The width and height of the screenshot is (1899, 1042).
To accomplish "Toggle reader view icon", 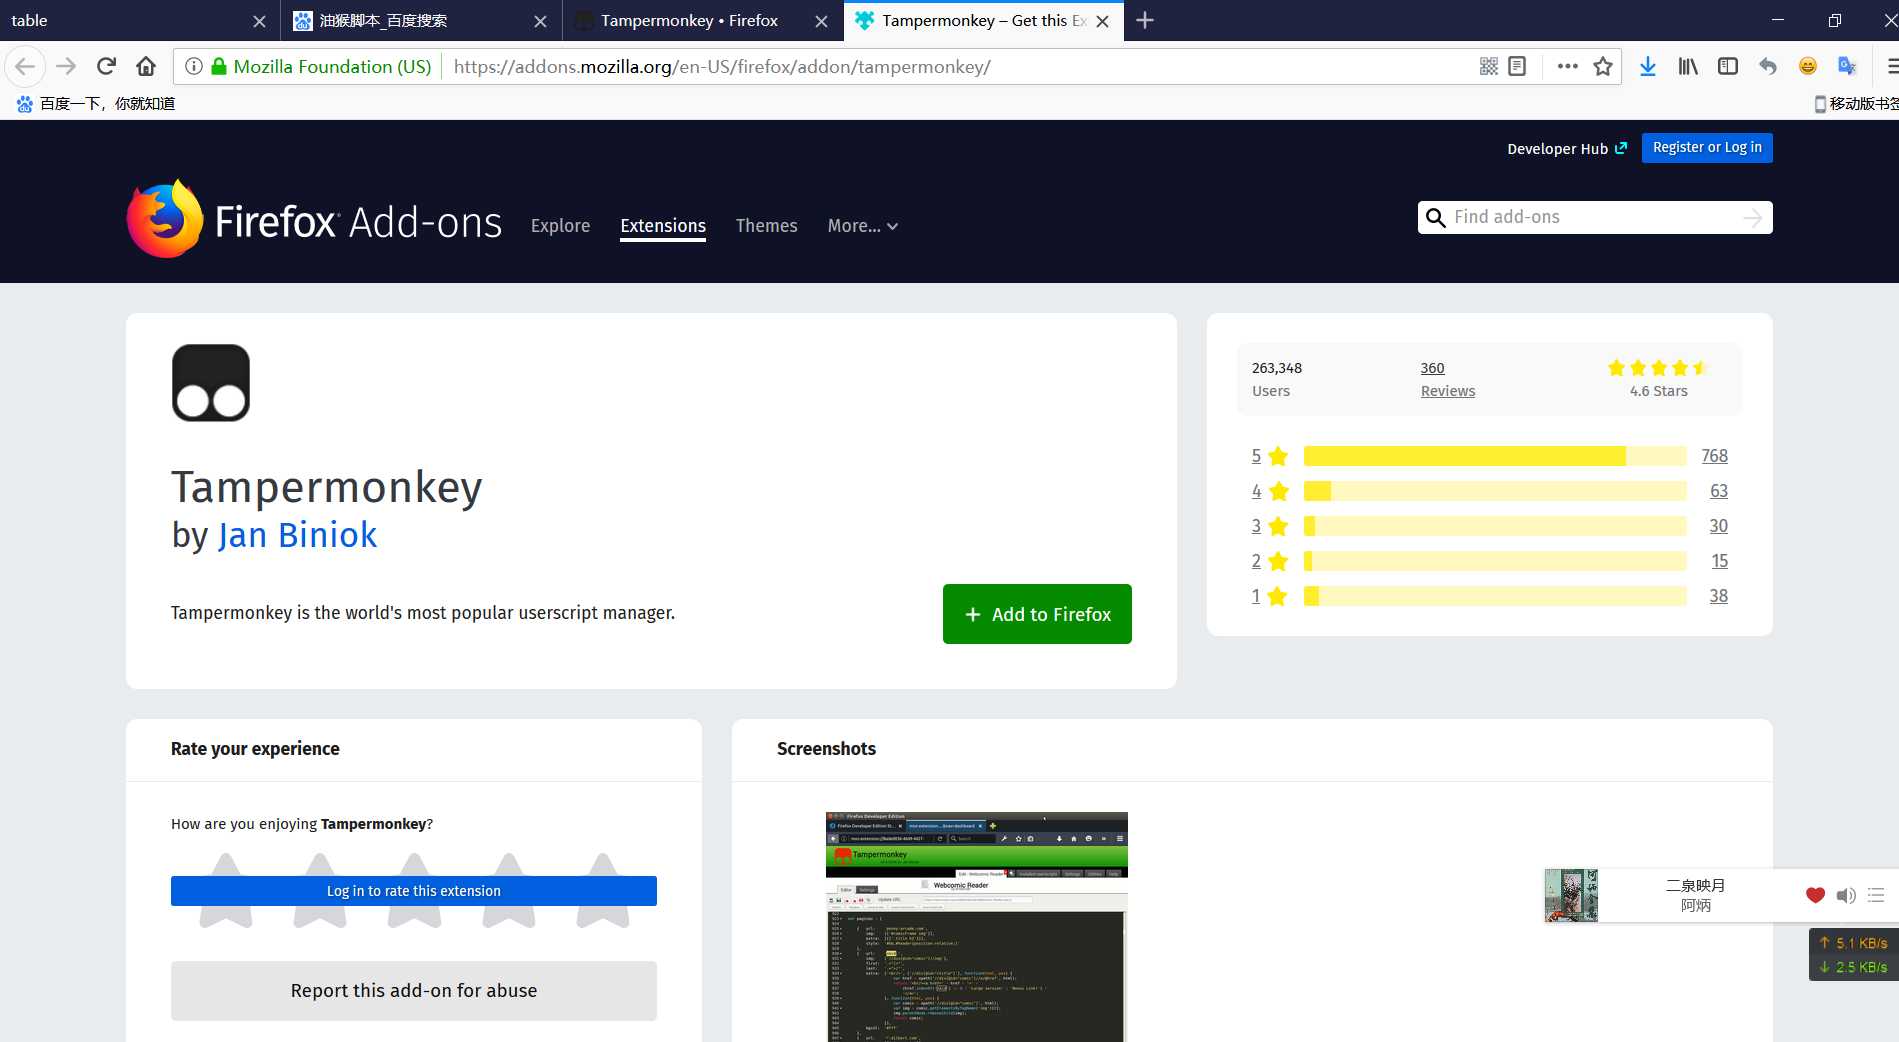I will (x=1517, y=67).
